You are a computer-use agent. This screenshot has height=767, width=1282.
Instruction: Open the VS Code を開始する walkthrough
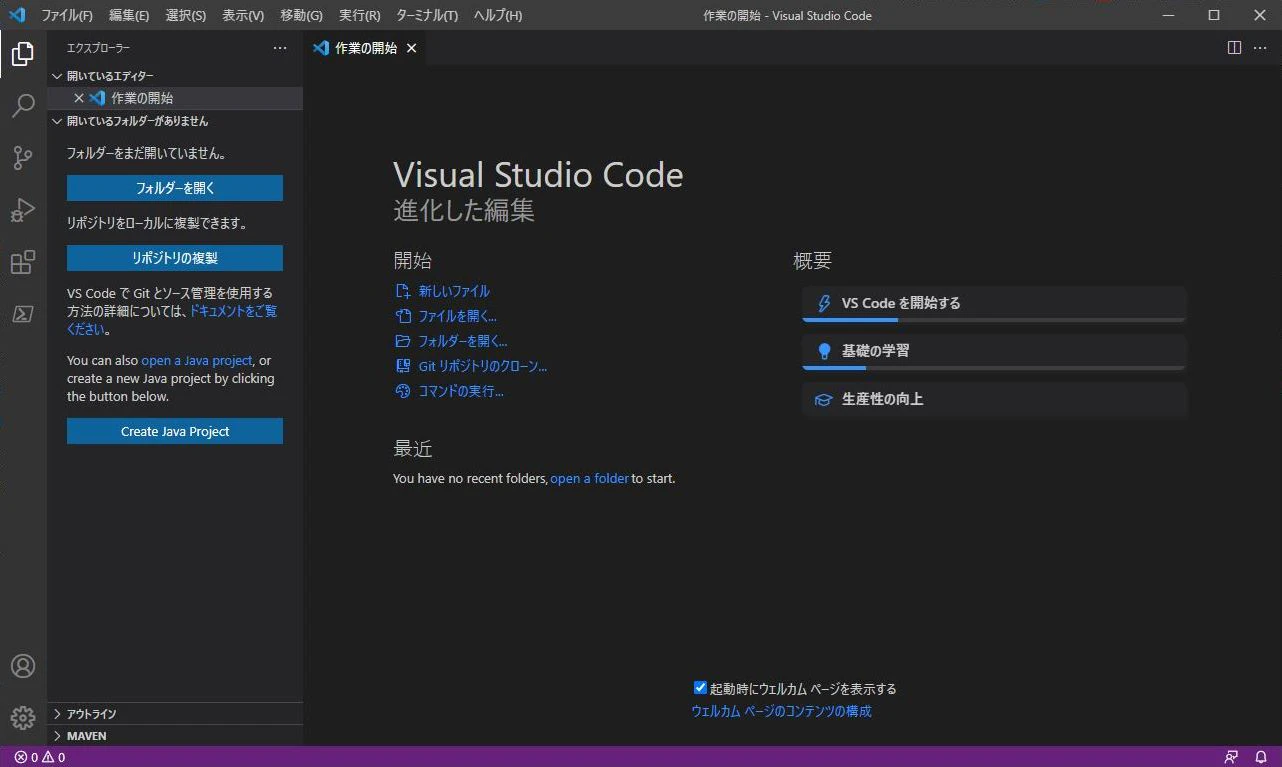(x=994, y=303)
